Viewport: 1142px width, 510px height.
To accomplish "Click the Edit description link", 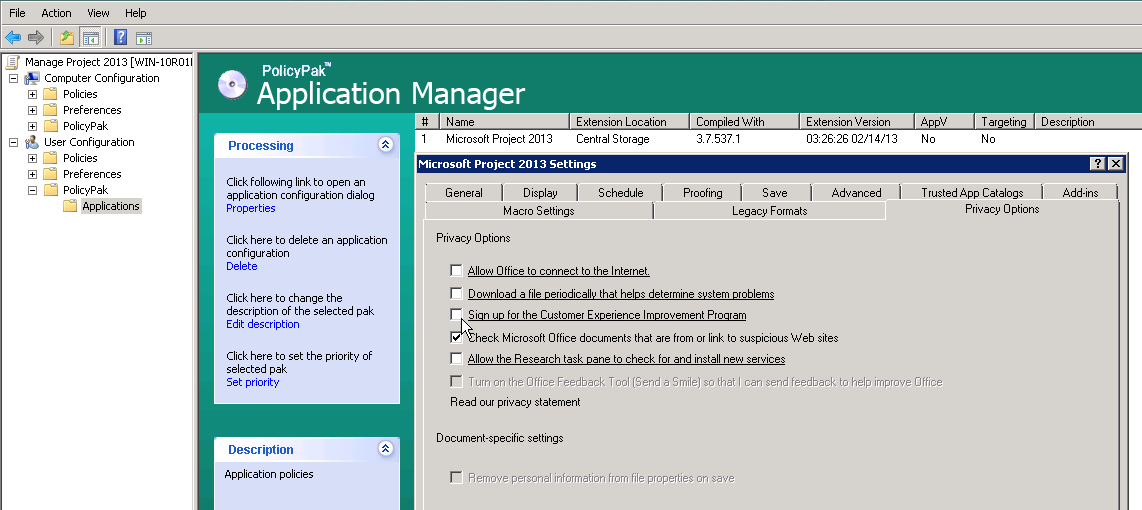I will tap(263, 324).
